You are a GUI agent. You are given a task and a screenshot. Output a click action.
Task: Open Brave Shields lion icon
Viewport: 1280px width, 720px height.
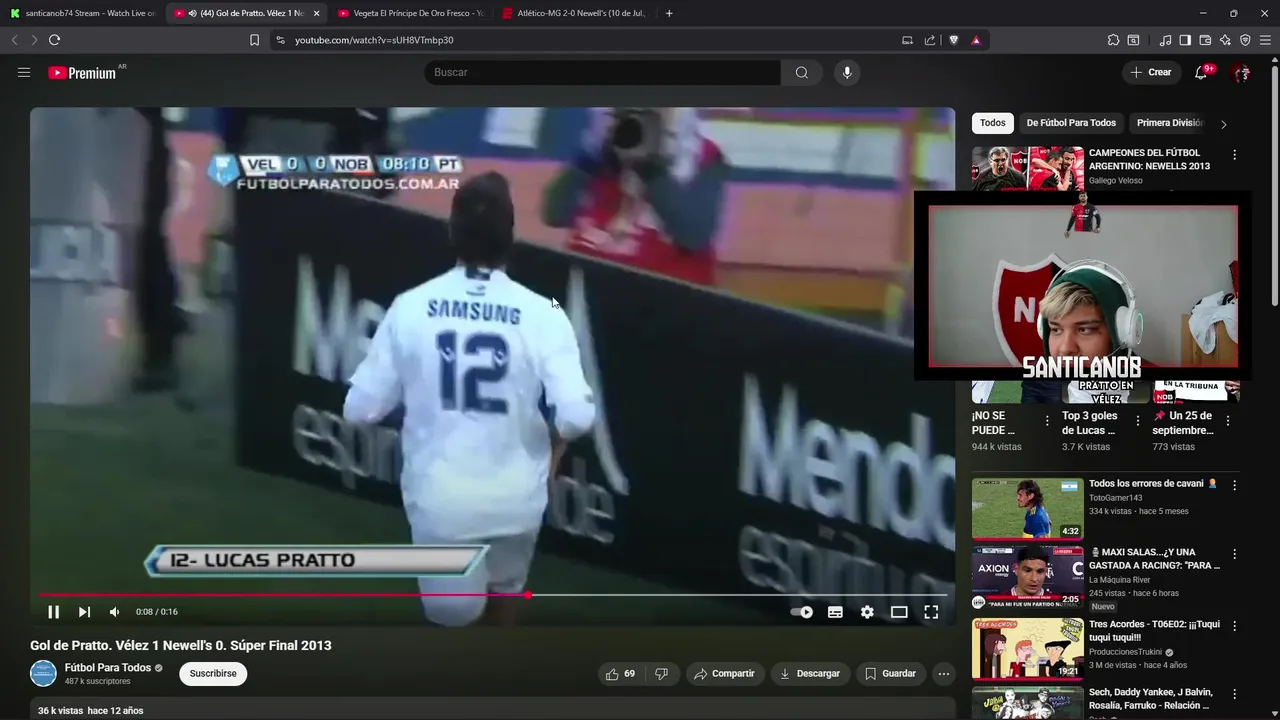(953, 40)
